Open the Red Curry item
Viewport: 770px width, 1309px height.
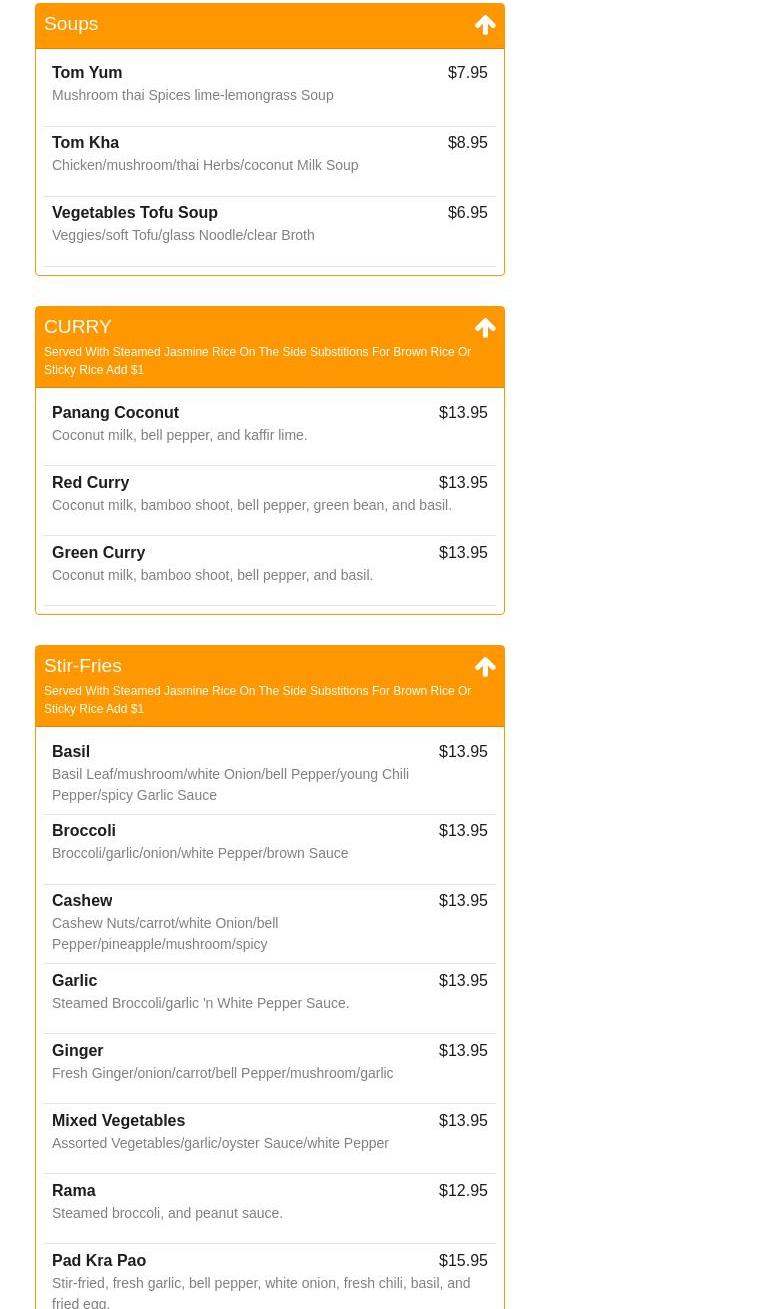(91, 483)
